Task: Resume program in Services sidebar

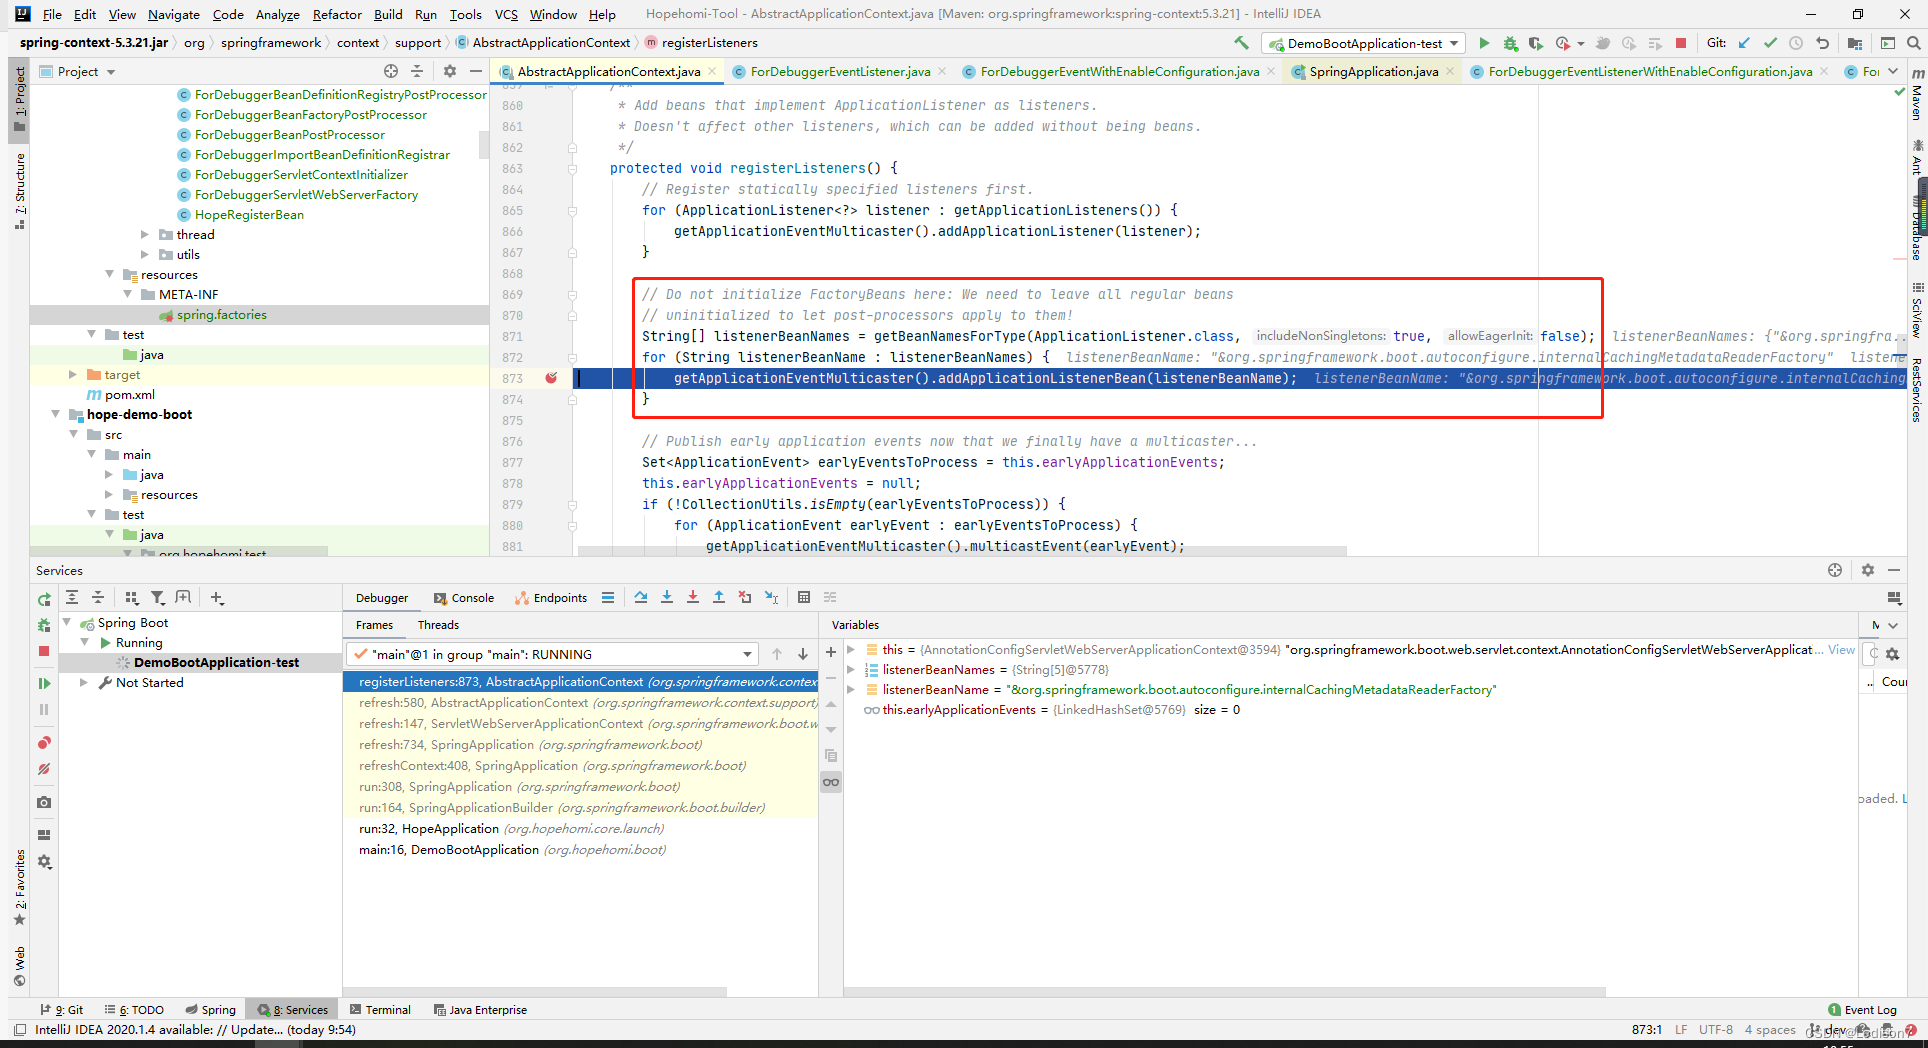Action: coord(44,683)
